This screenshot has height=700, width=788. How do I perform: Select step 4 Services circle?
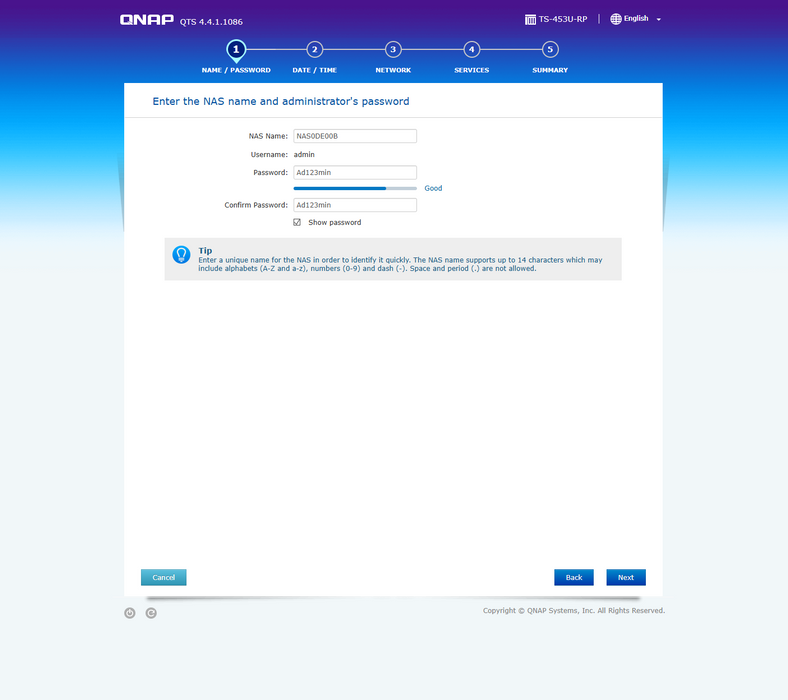471,49
